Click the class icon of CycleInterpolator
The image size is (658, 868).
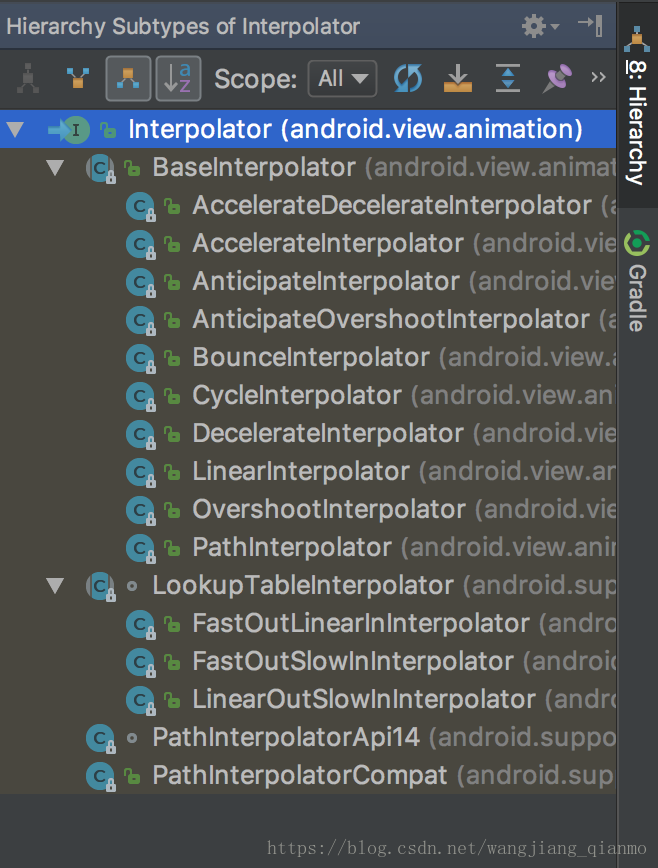pyautogui.click(x=141, y=396)
